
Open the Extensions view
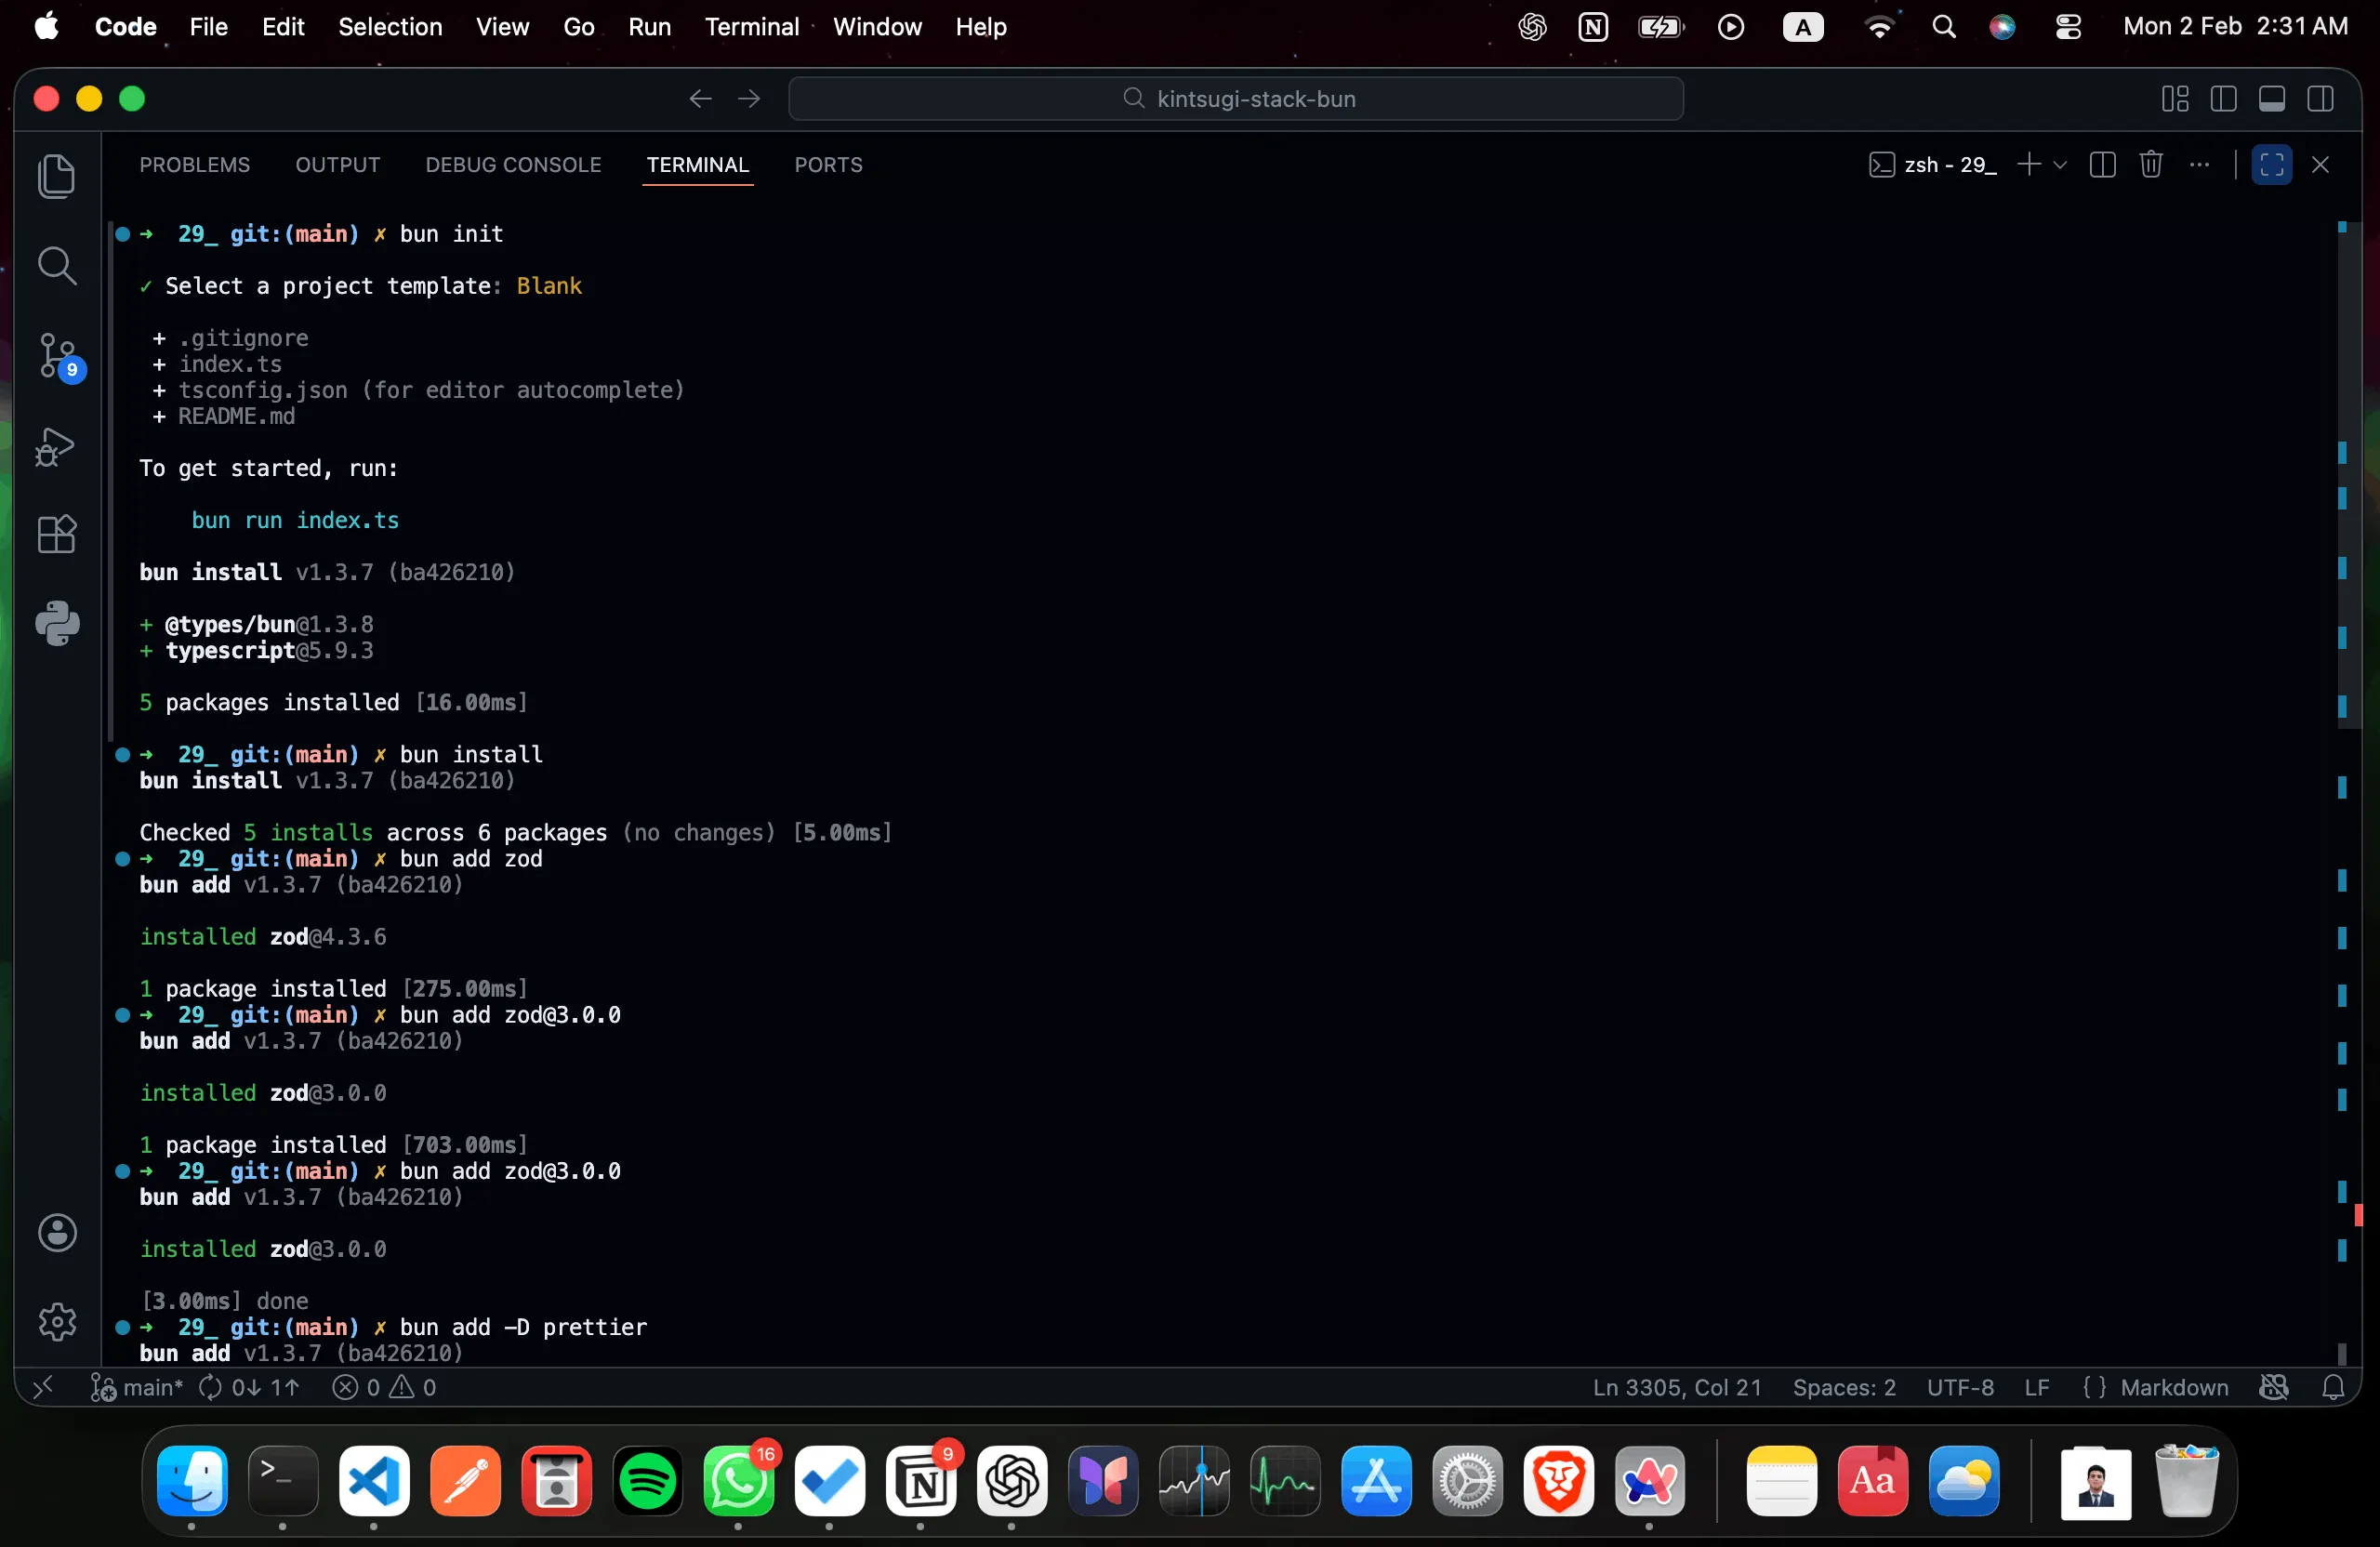click(x=56, y=535)
